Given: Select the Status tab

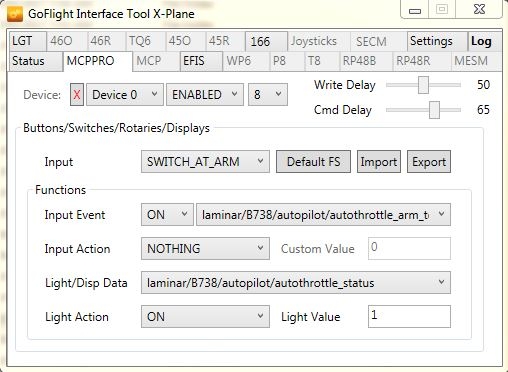Looking at the screenshot, I should click(36, 61).
